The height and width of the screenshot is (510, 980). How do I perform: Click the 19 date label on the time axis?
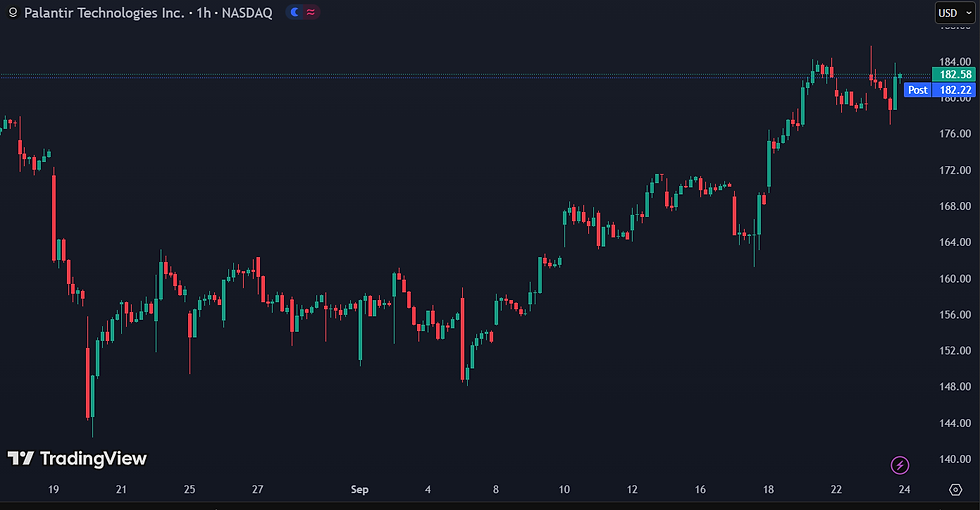53,489
